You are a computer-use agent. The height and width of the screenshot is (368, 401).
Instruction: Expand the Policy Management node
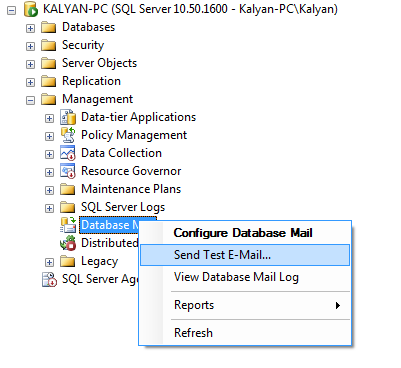tap(49, 136)
